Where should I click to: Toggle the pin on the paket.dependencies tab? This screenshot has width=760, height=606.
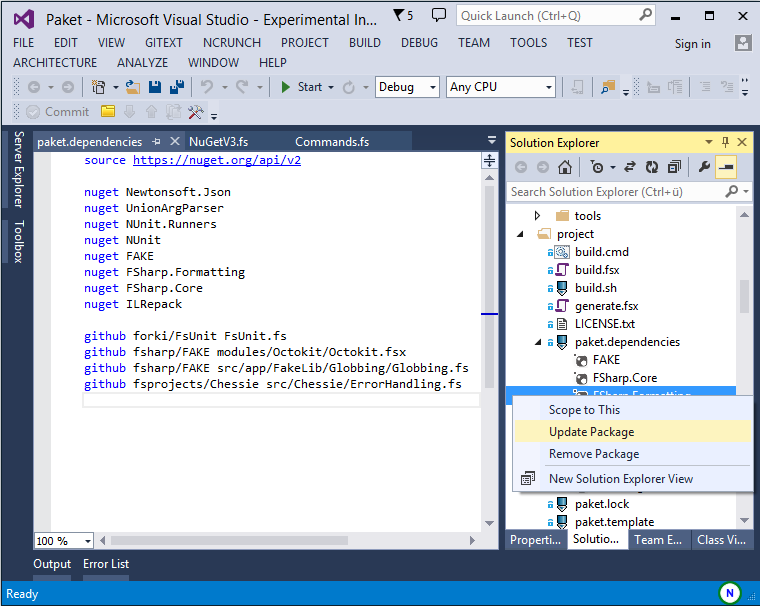(156, 142)
